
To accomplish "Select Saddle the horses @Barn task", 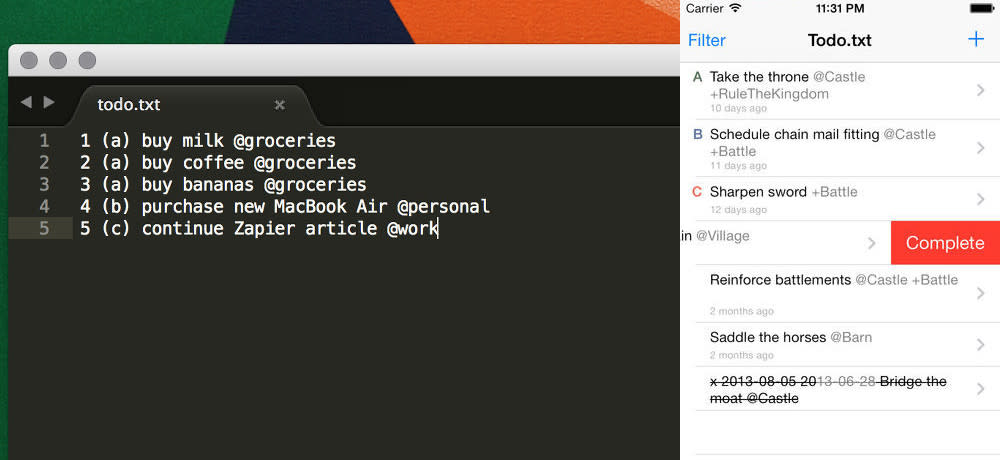I will [x=840, y=345].
